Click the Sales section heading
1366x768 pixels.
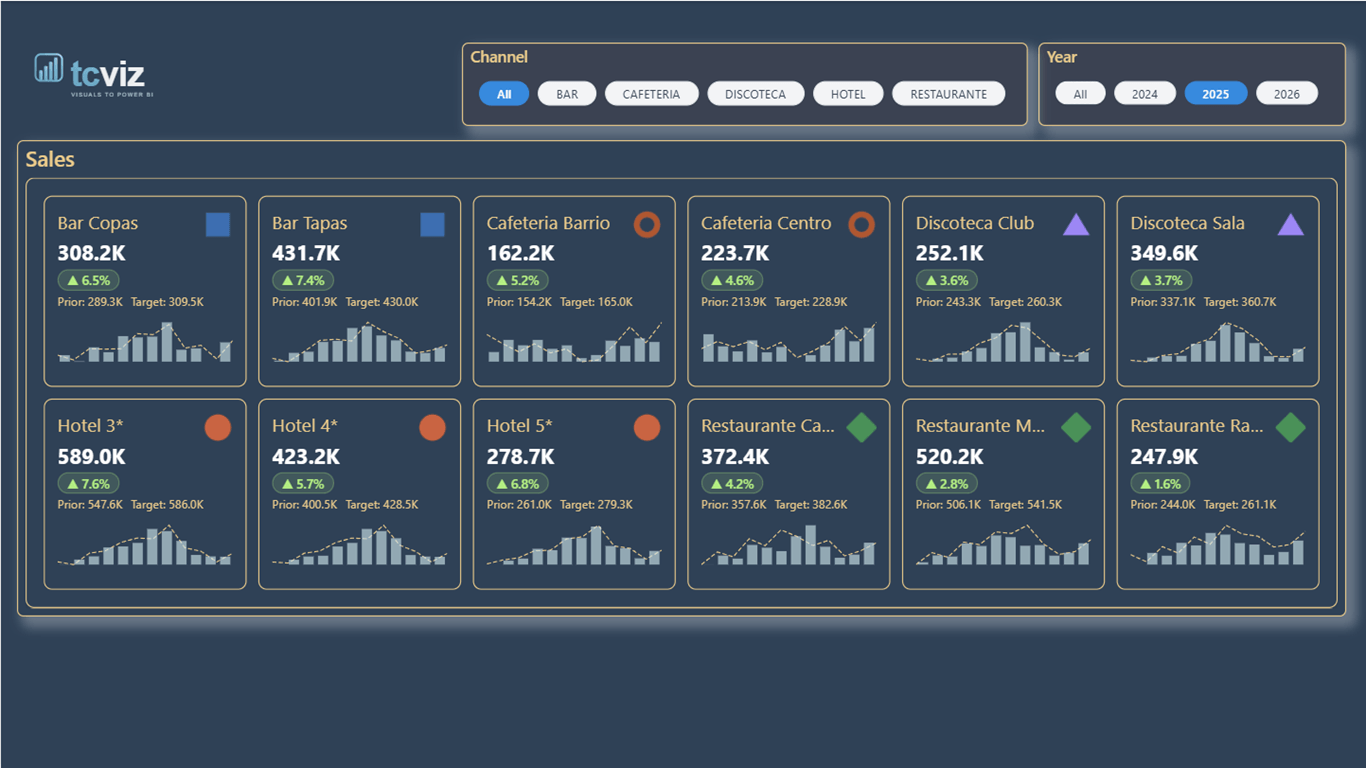click(50, 159)
